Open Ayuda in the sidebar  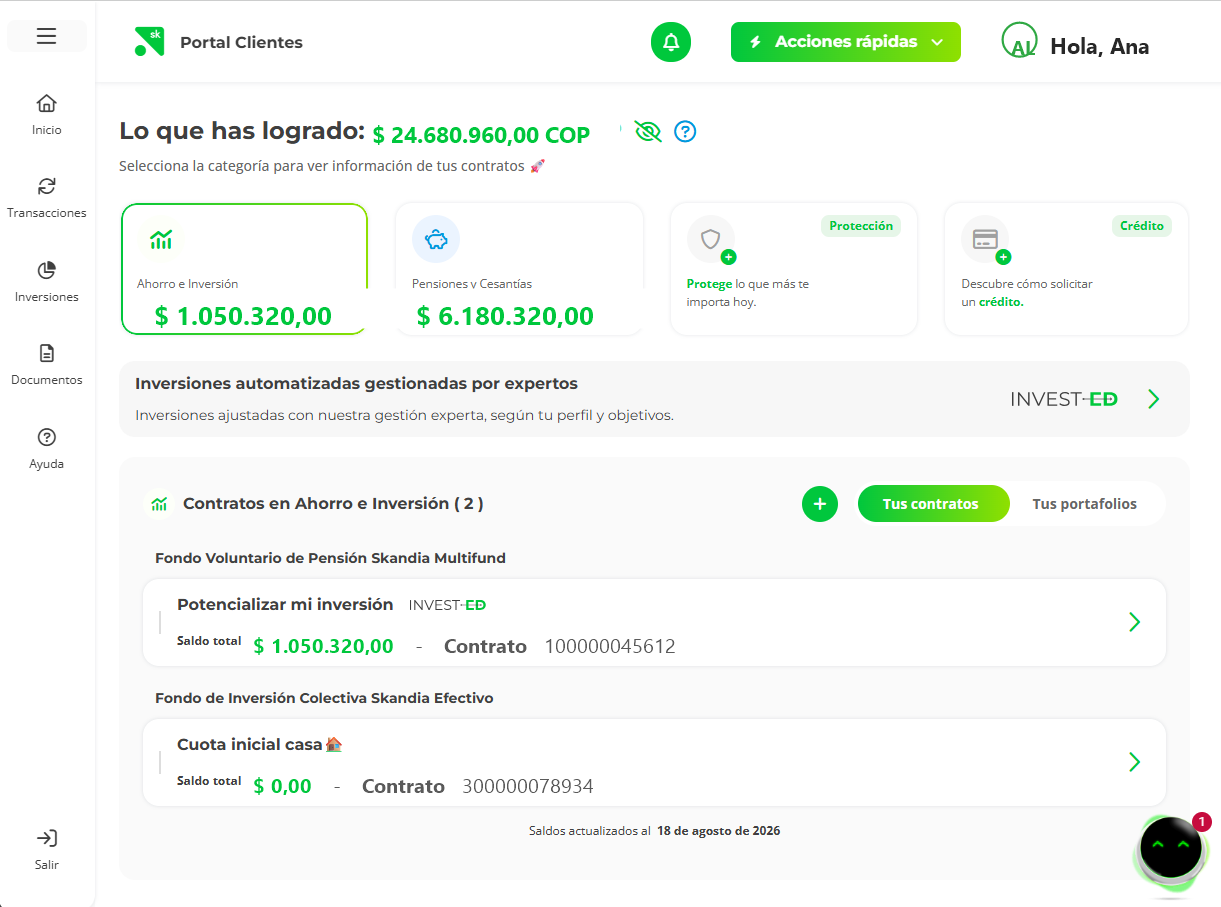[x=46, y=448]
